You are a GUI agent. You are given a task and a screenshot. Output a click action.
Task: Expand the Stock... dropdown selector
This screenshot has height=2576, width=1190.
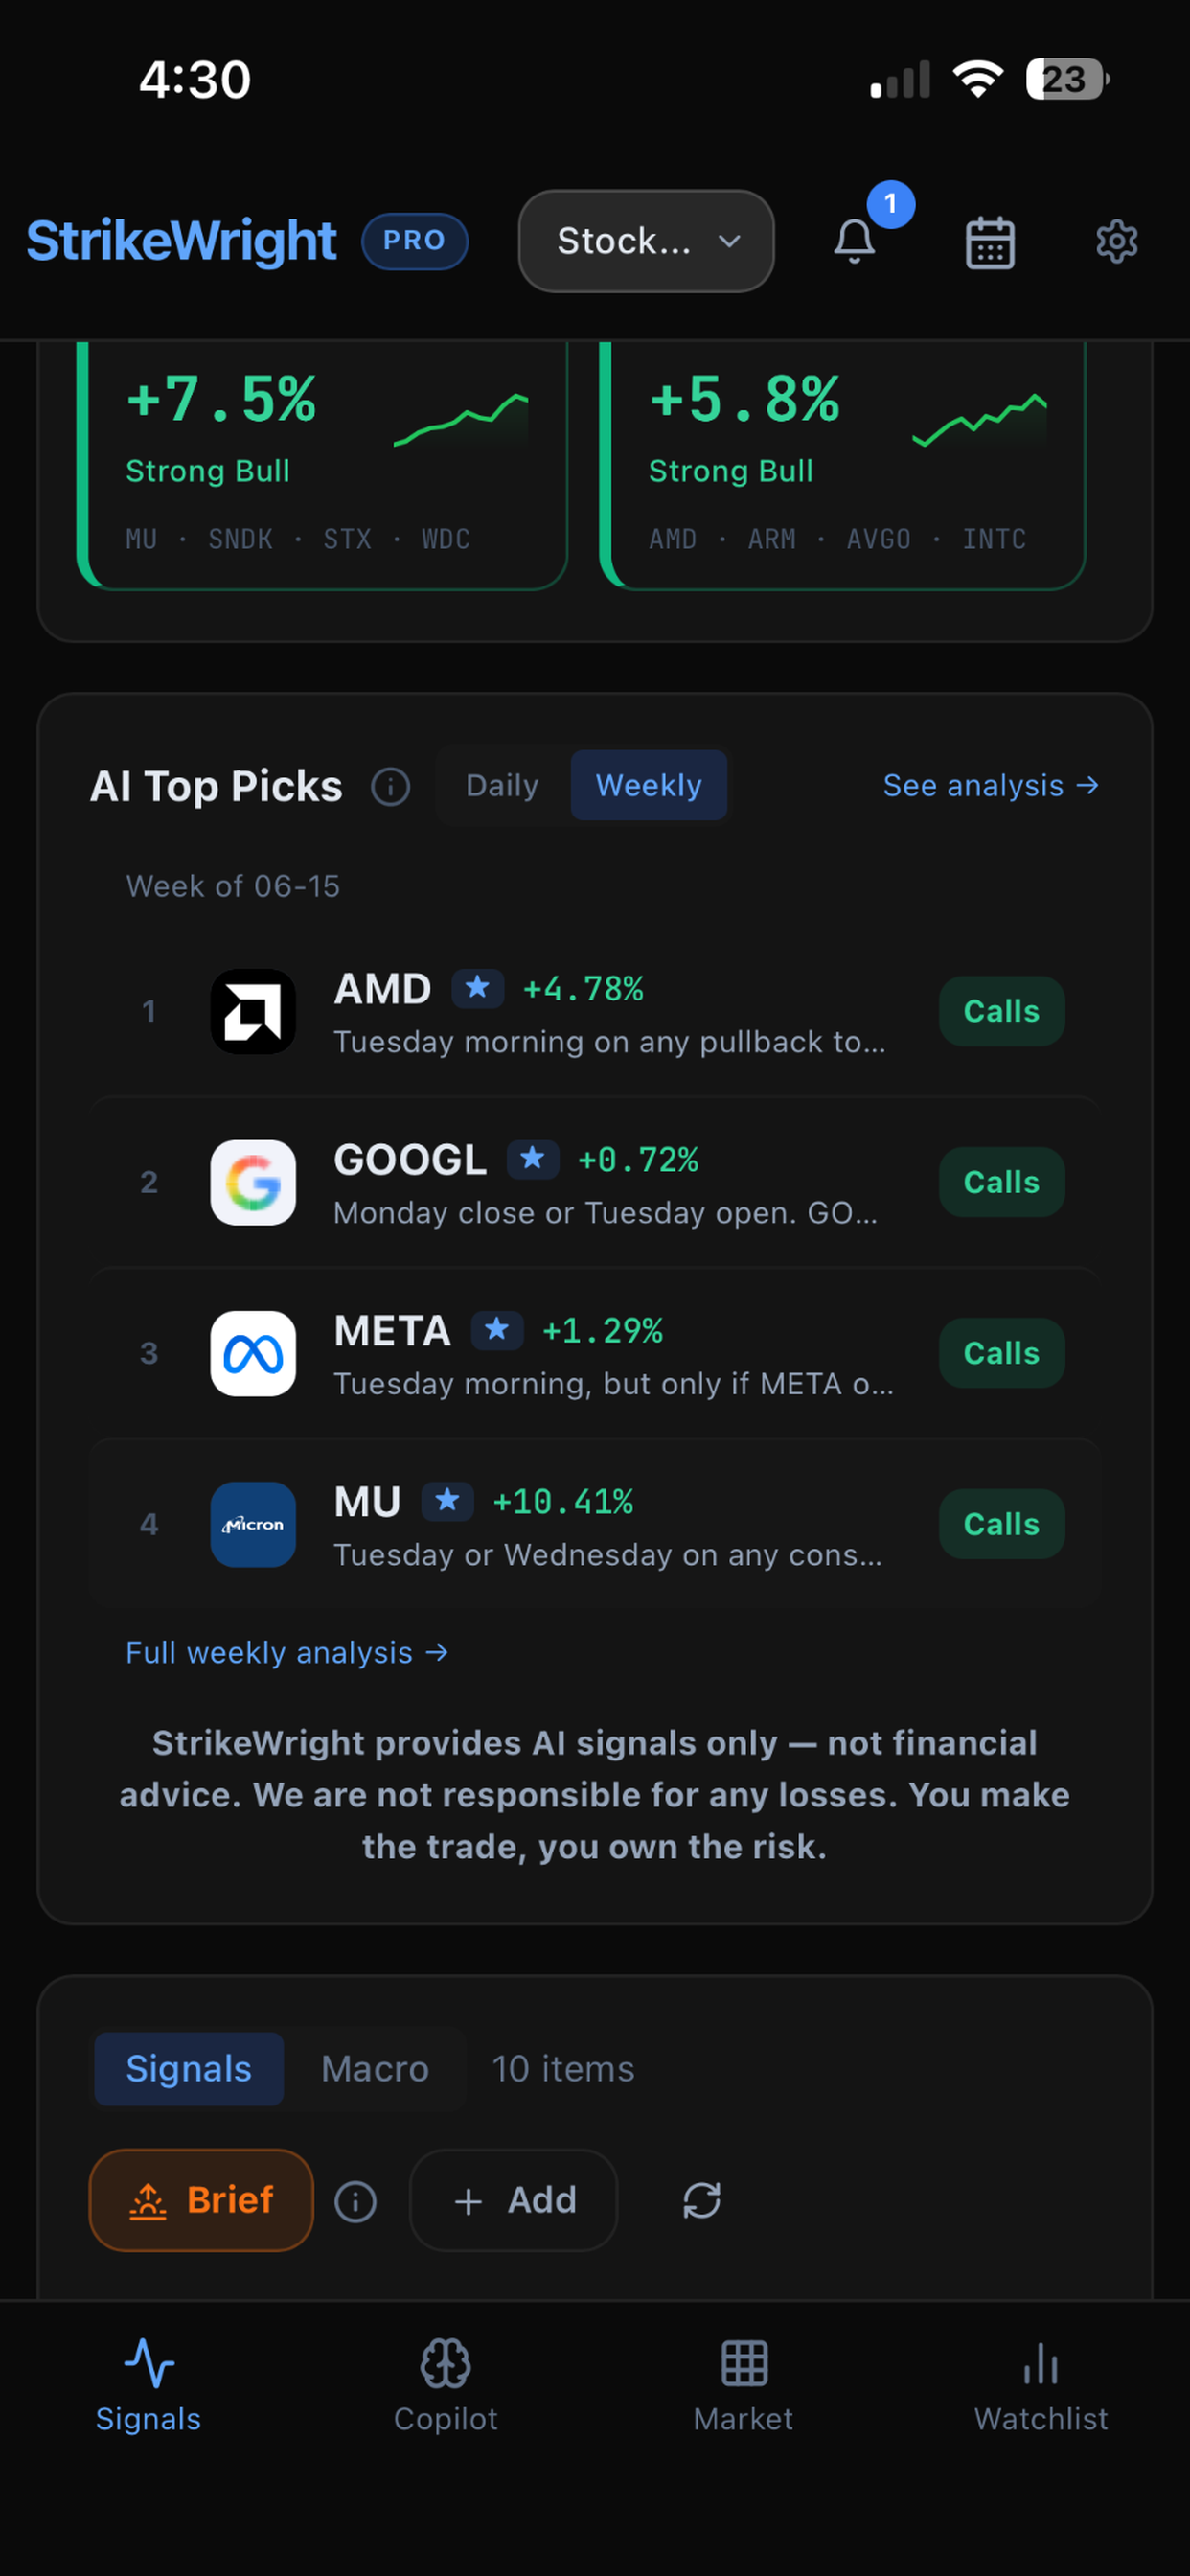click(x=646, y=241)
